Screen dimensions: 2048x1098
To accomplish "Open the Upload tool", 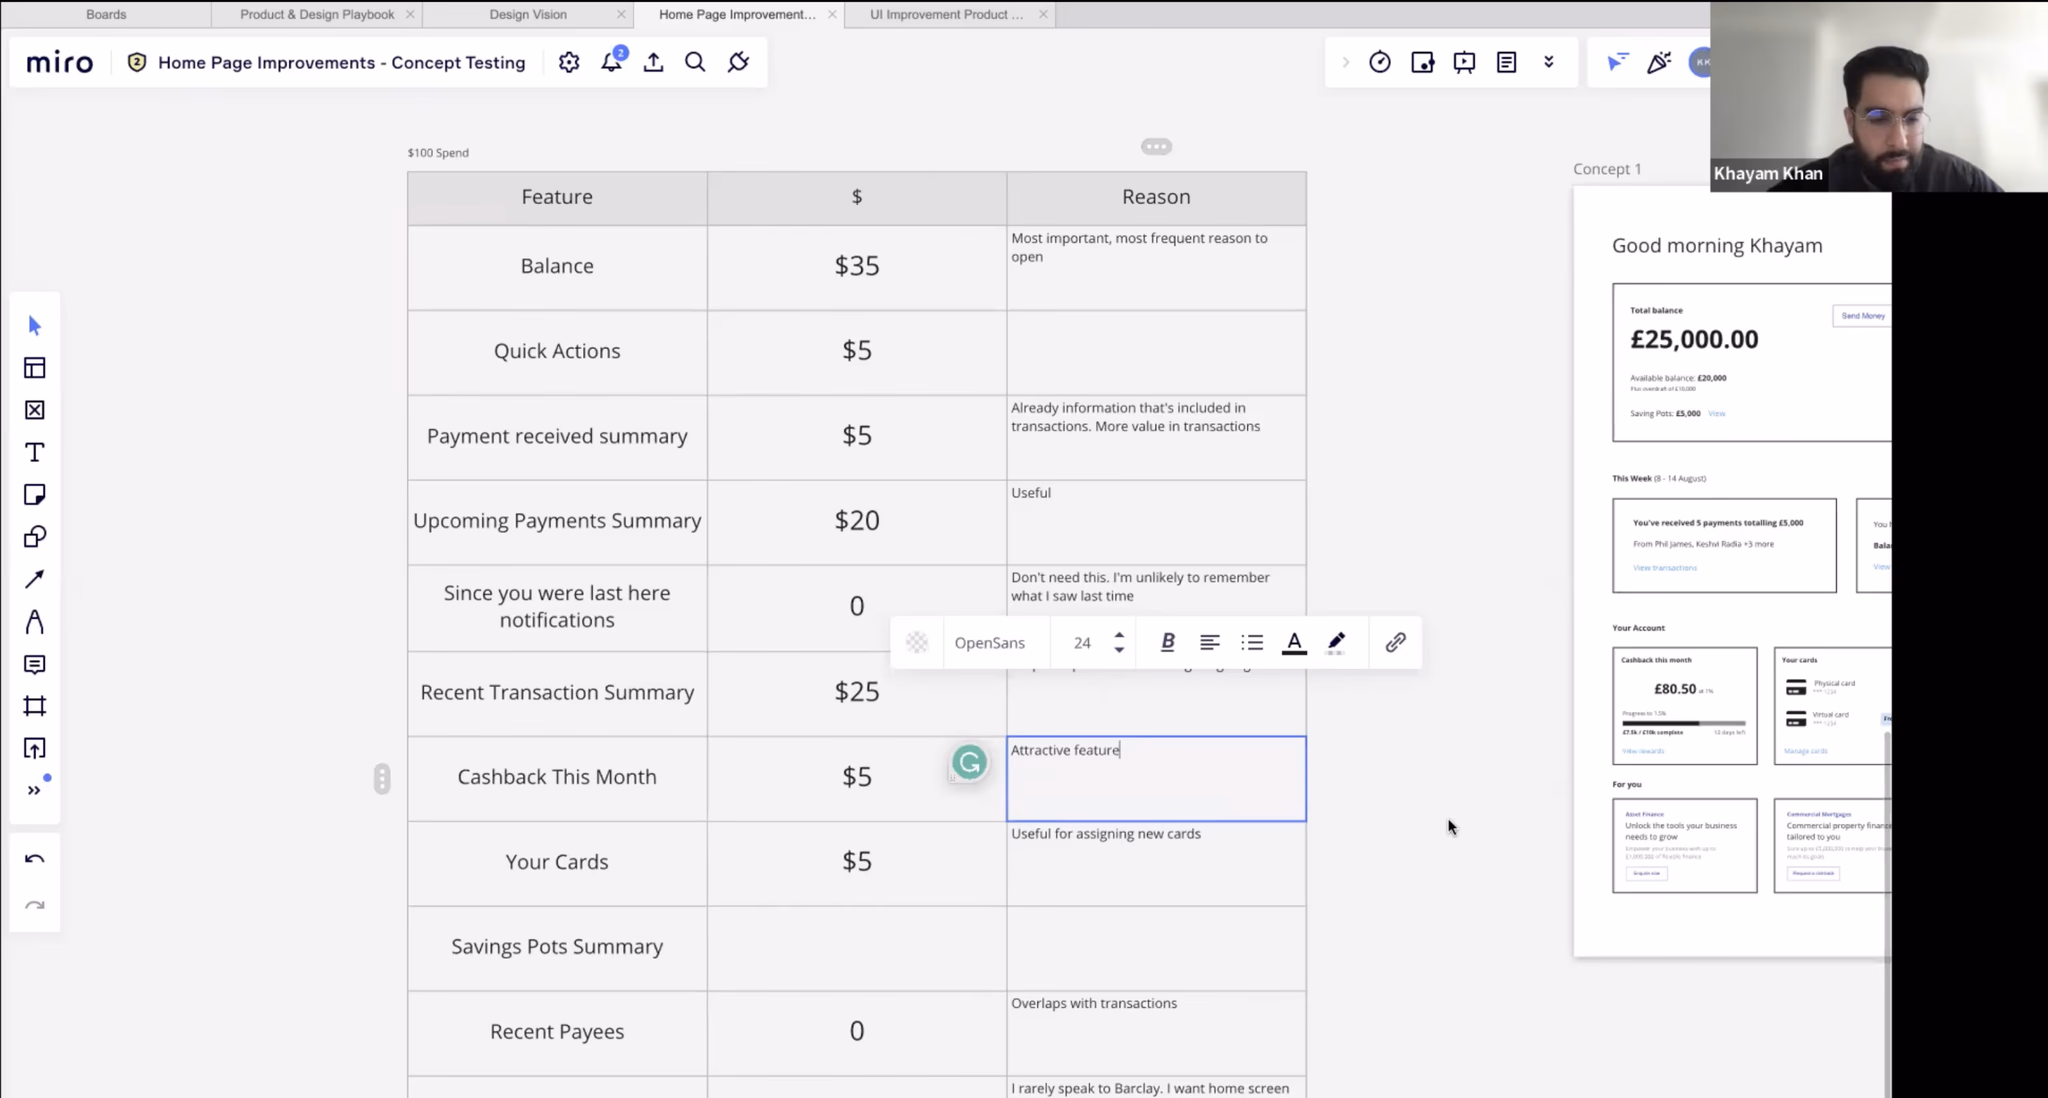I will click(35, 748).
